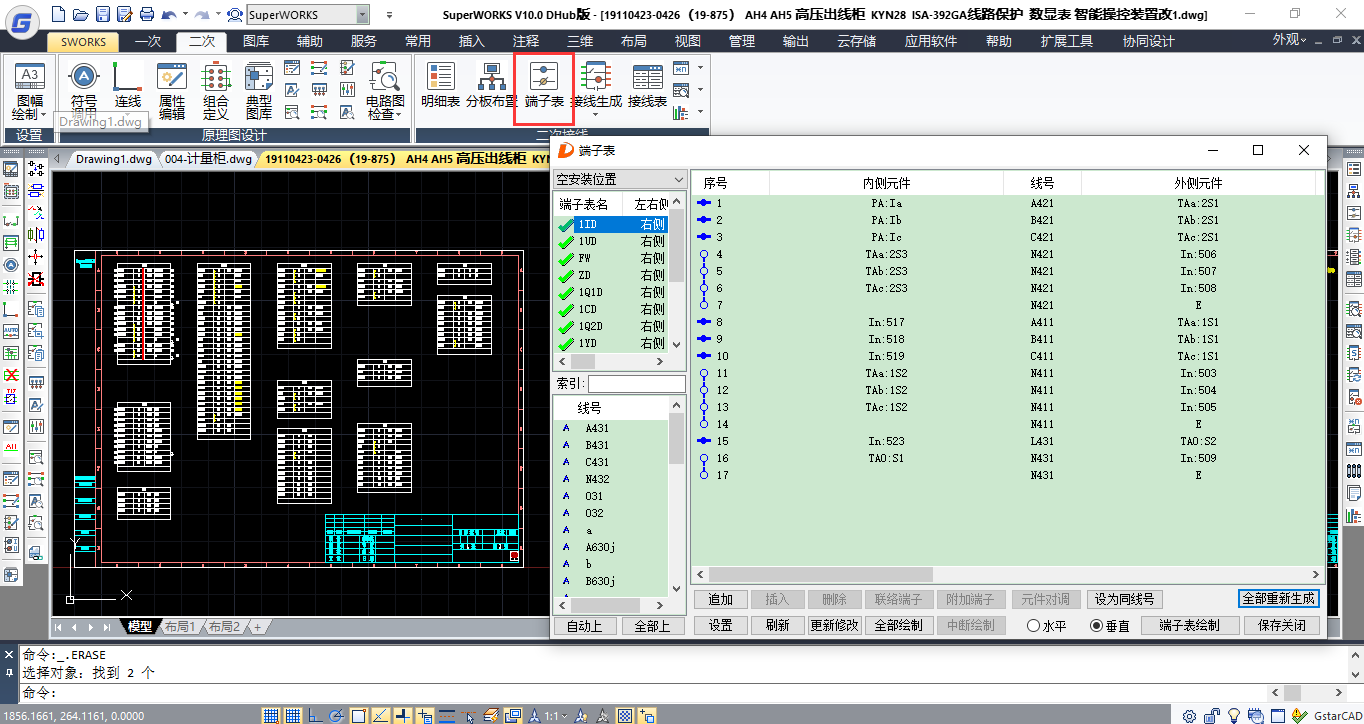Click the 刷新 button
The height and width of the screenshot is (724, 1364).
777,625
